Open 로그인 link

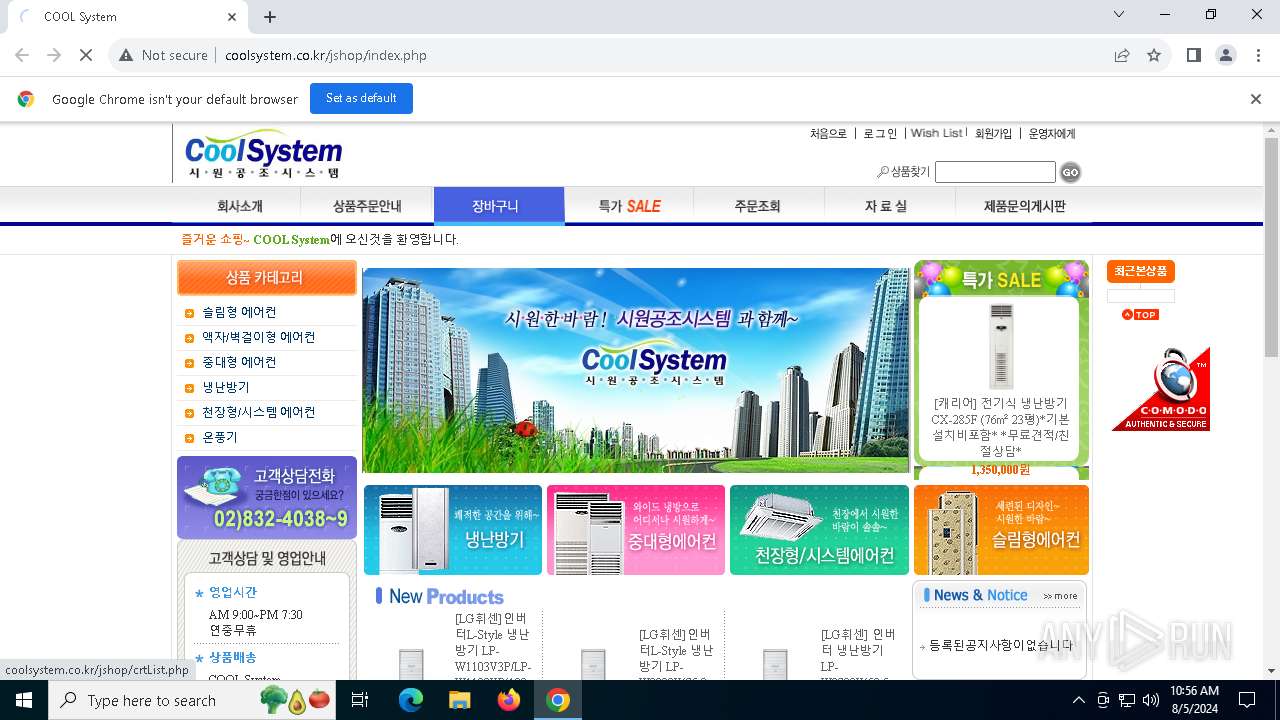tap(880, 133)
